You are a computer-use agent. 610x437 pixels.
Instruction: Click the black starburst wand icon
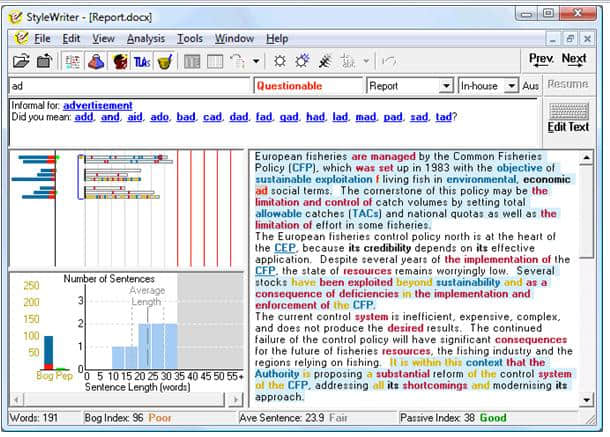[325, 61]
